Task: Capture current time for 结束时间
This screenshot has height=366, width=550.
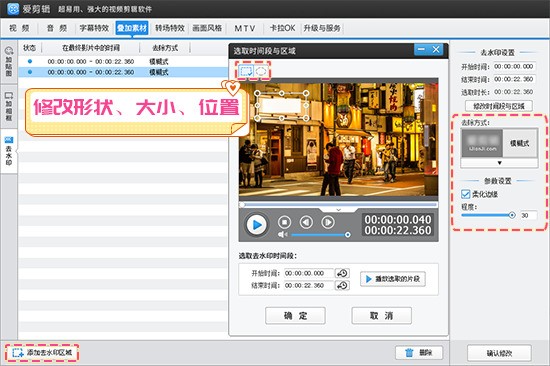Action: (x=342, y=286)
